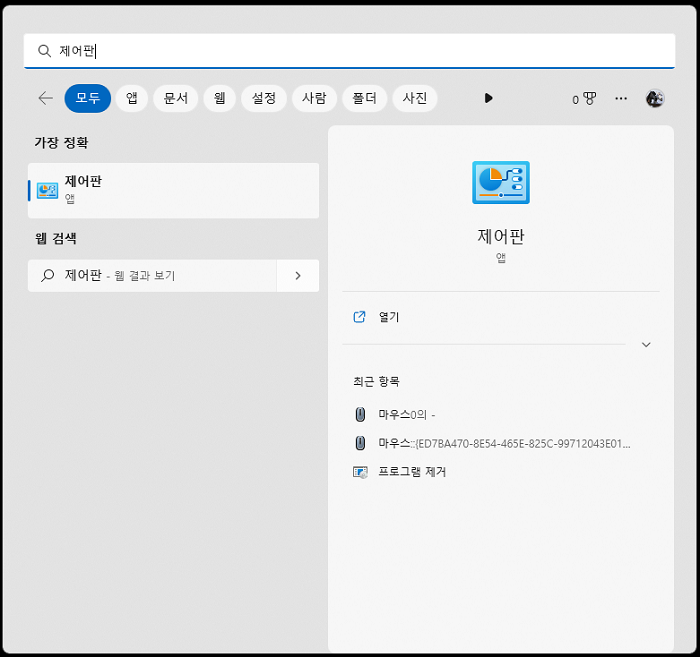Go back with the left arrow

(46, 98)
